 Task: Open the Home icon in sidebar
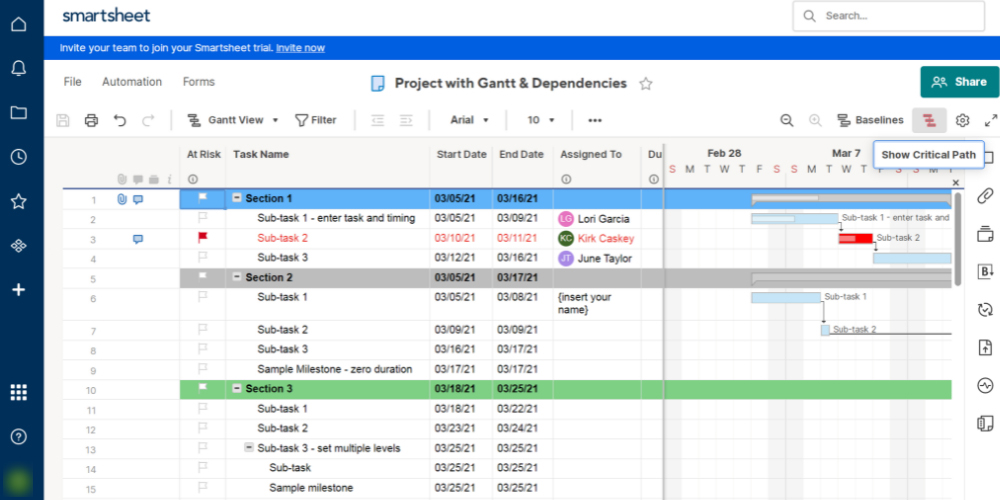(19, 25)
